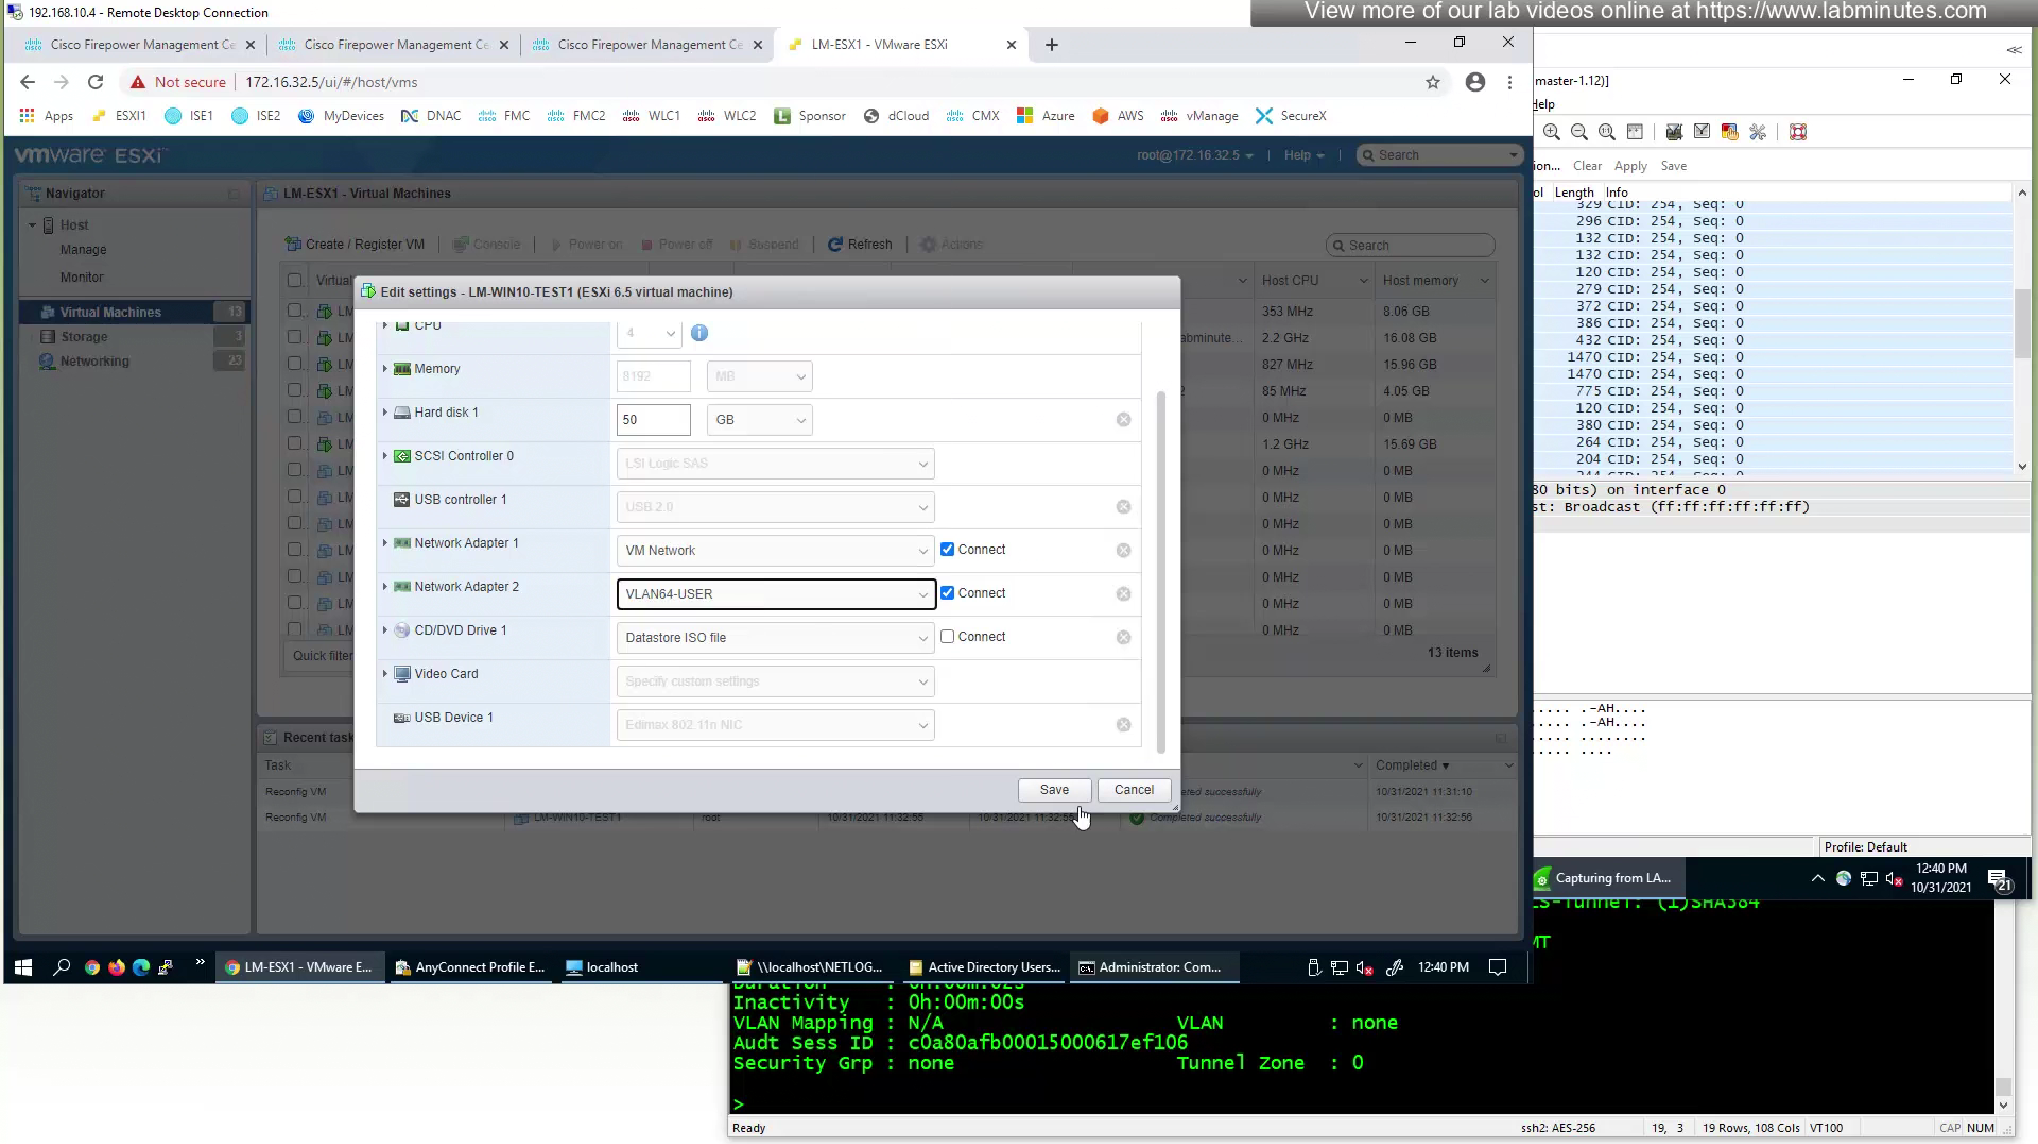Click the Cancel button

pos(1133,790)
